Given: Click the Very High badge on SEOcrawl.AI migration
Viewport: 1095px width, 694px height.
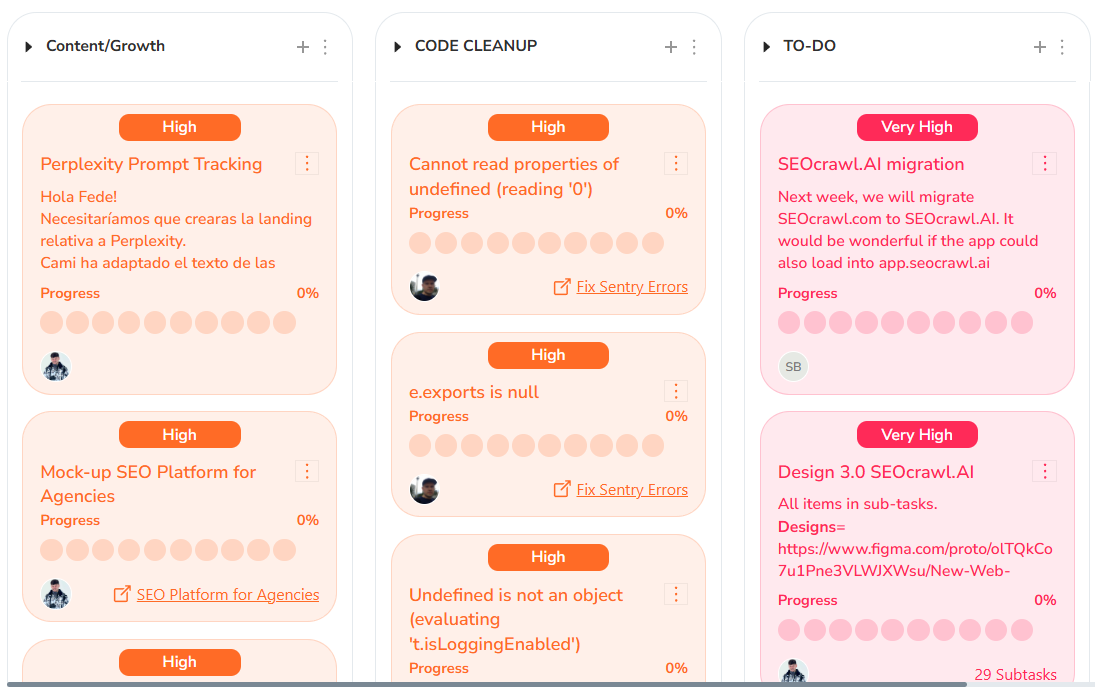Looking at the screenshot, I should [917, 127].
